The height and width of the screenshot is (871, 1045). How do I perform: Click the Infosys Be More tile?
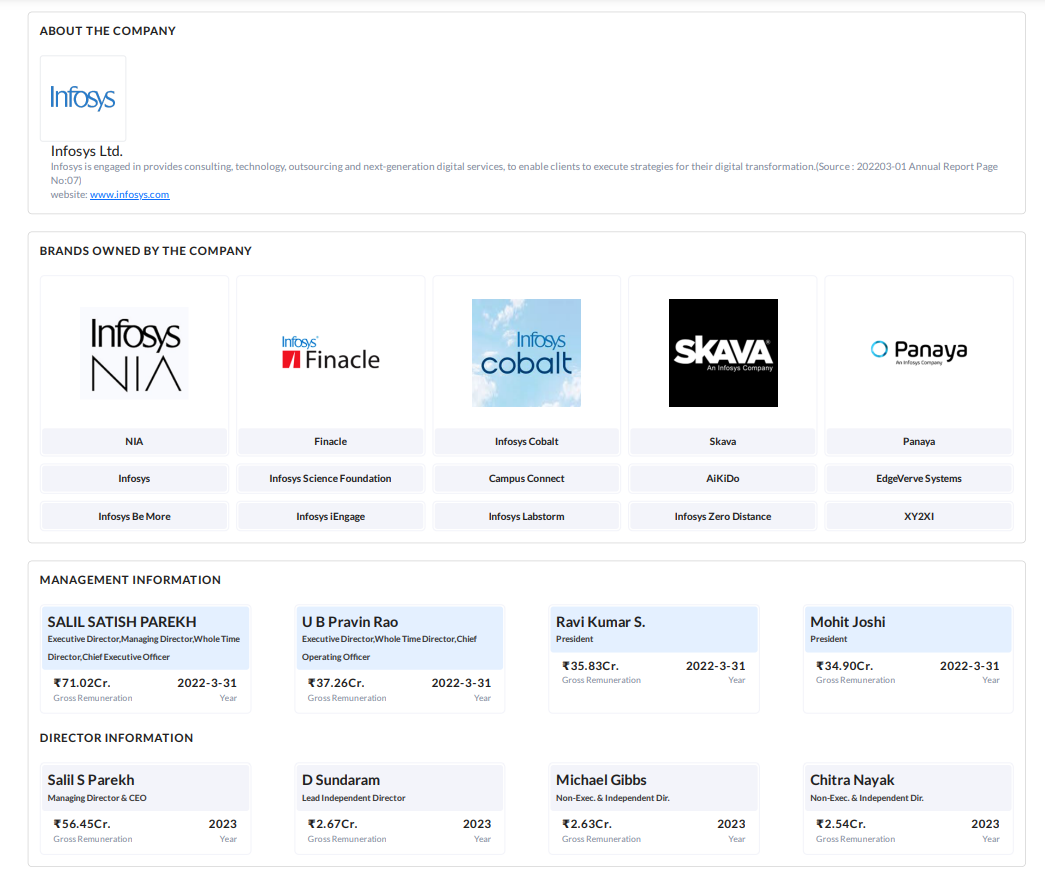pos(134,516)
